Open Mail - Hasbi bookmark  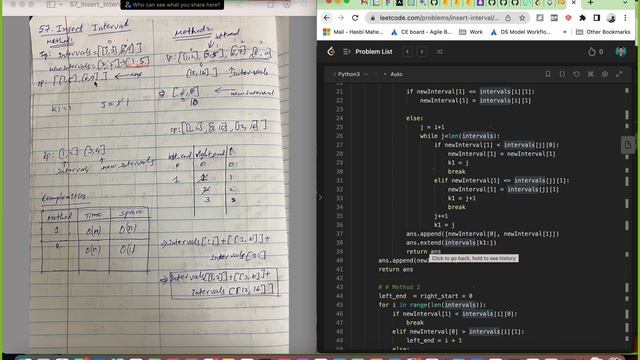(x=353, y=32)
